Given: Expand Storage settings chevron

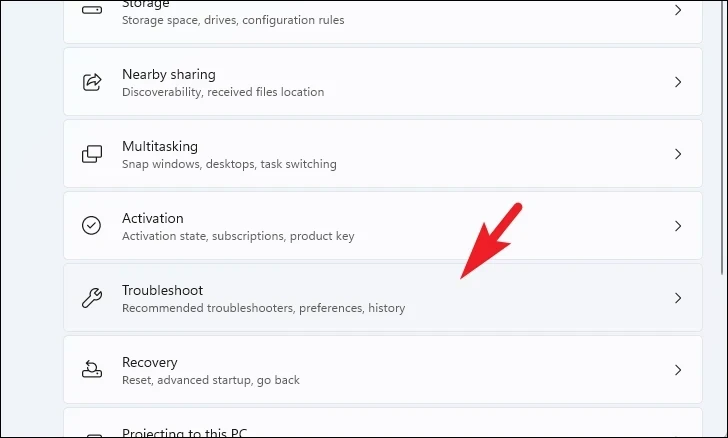Looking at the screenshot, I should 678,10.
